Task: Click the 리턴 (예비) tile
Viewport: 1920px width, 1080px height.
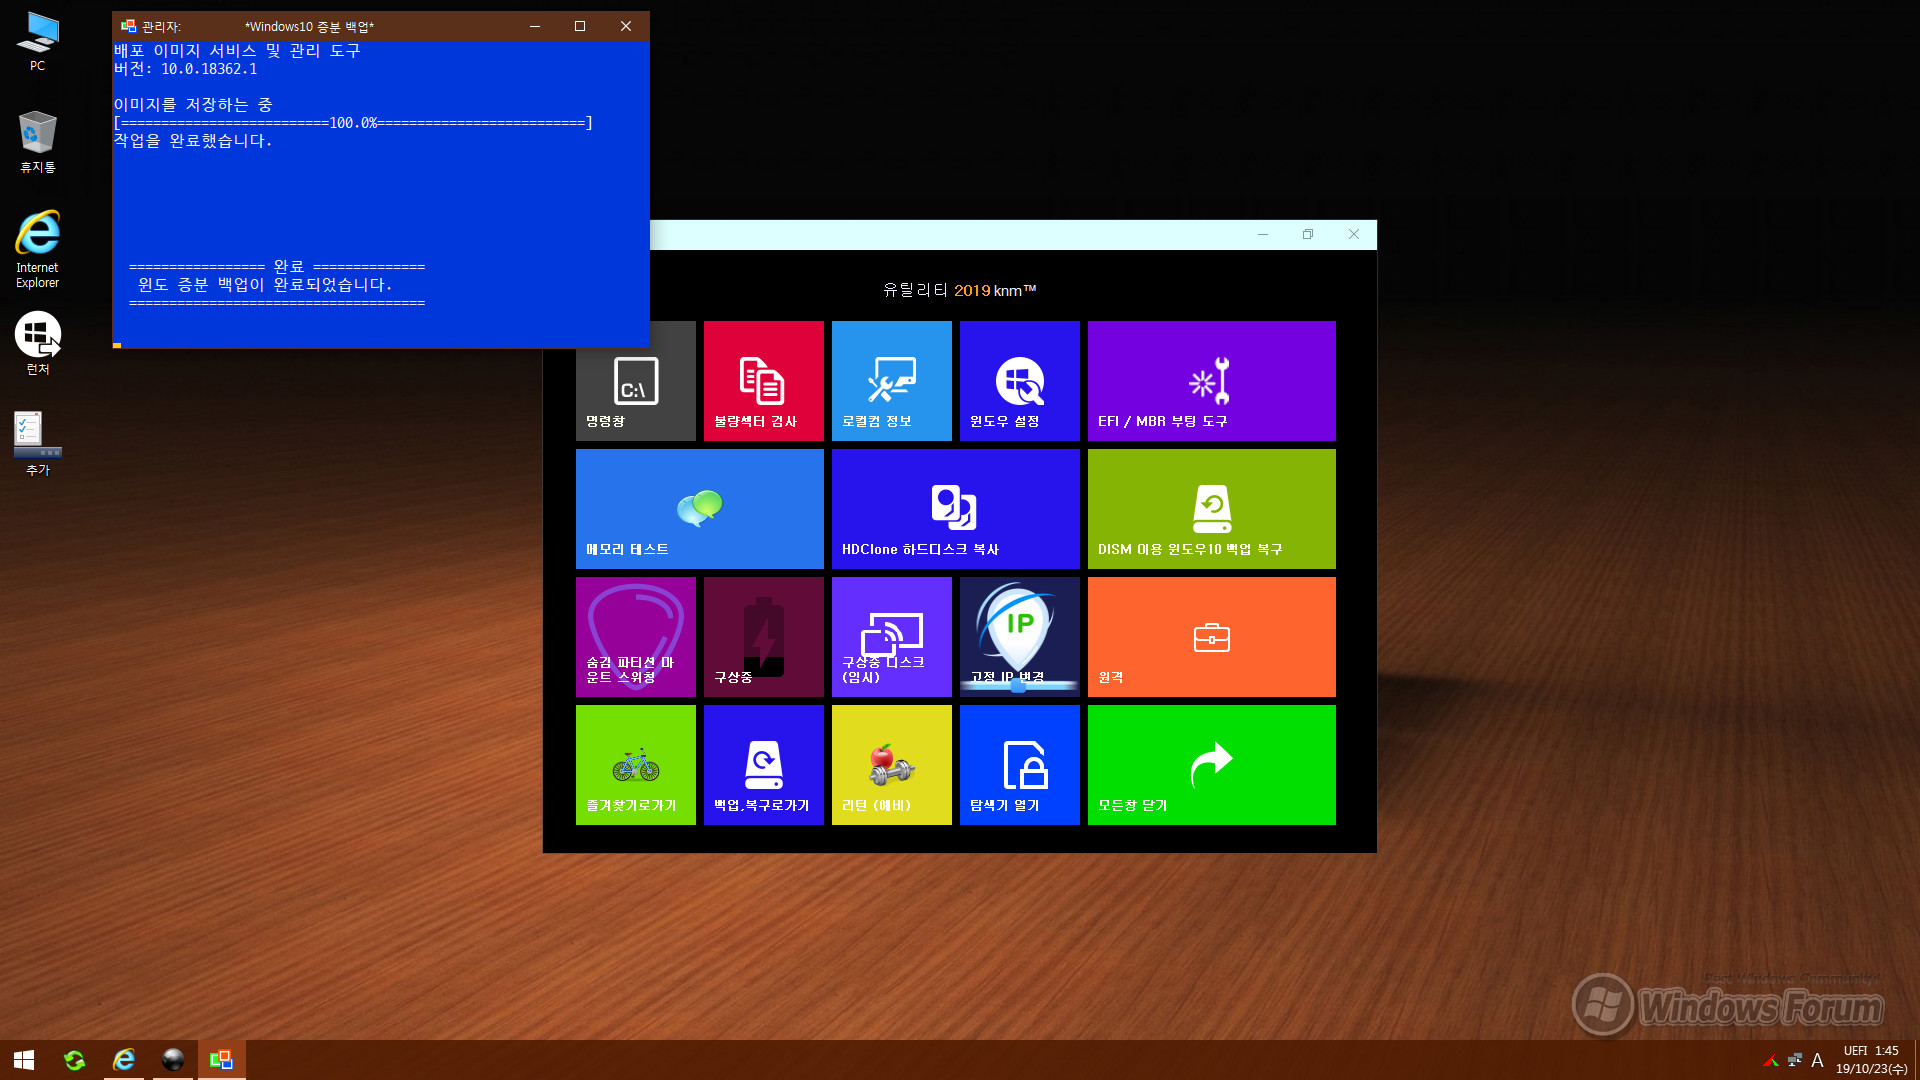Action: pos(891,765)
